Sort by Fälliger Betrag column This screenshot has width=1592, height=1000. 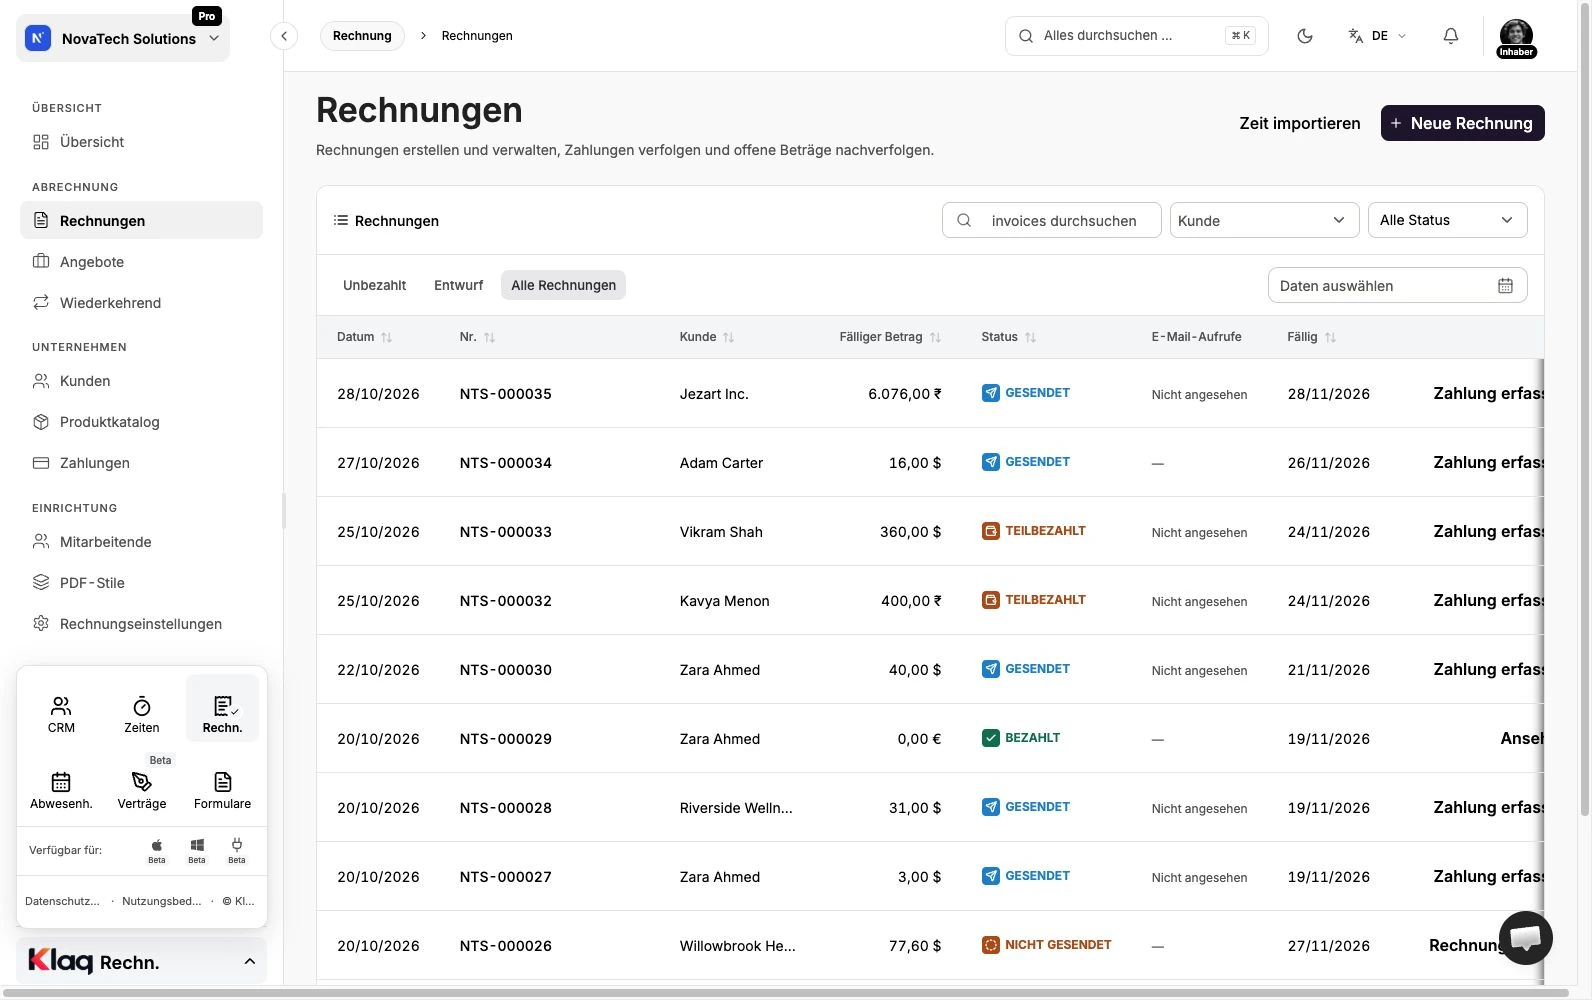pos(890,337)
